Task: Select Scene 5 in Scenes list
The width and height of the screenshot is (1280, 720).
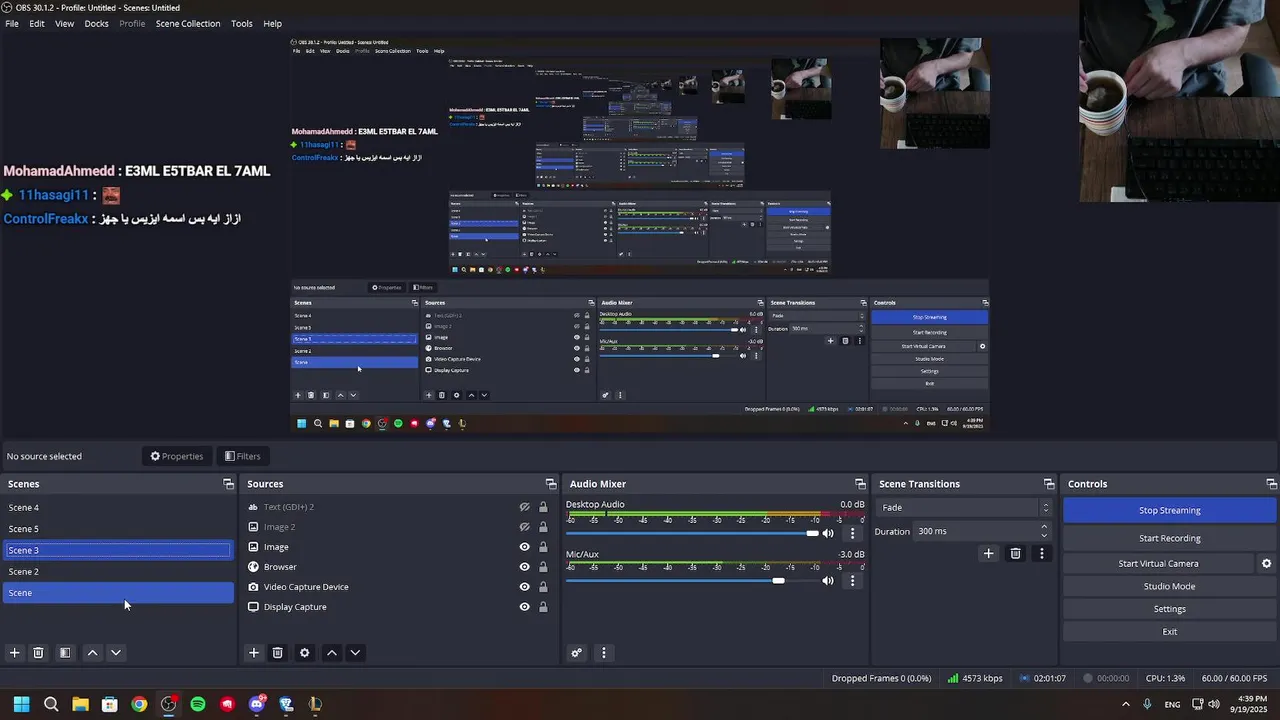Action: (118, 529)
